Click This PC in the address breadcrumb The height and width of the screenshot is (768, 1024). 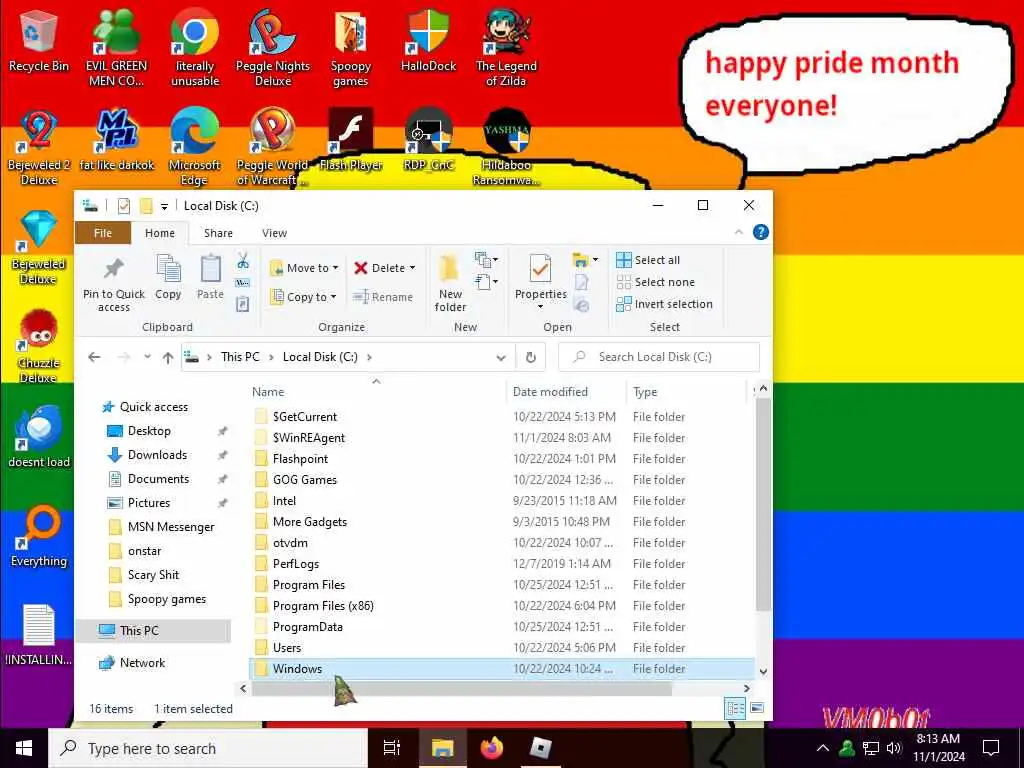click(x=240, y=357)
